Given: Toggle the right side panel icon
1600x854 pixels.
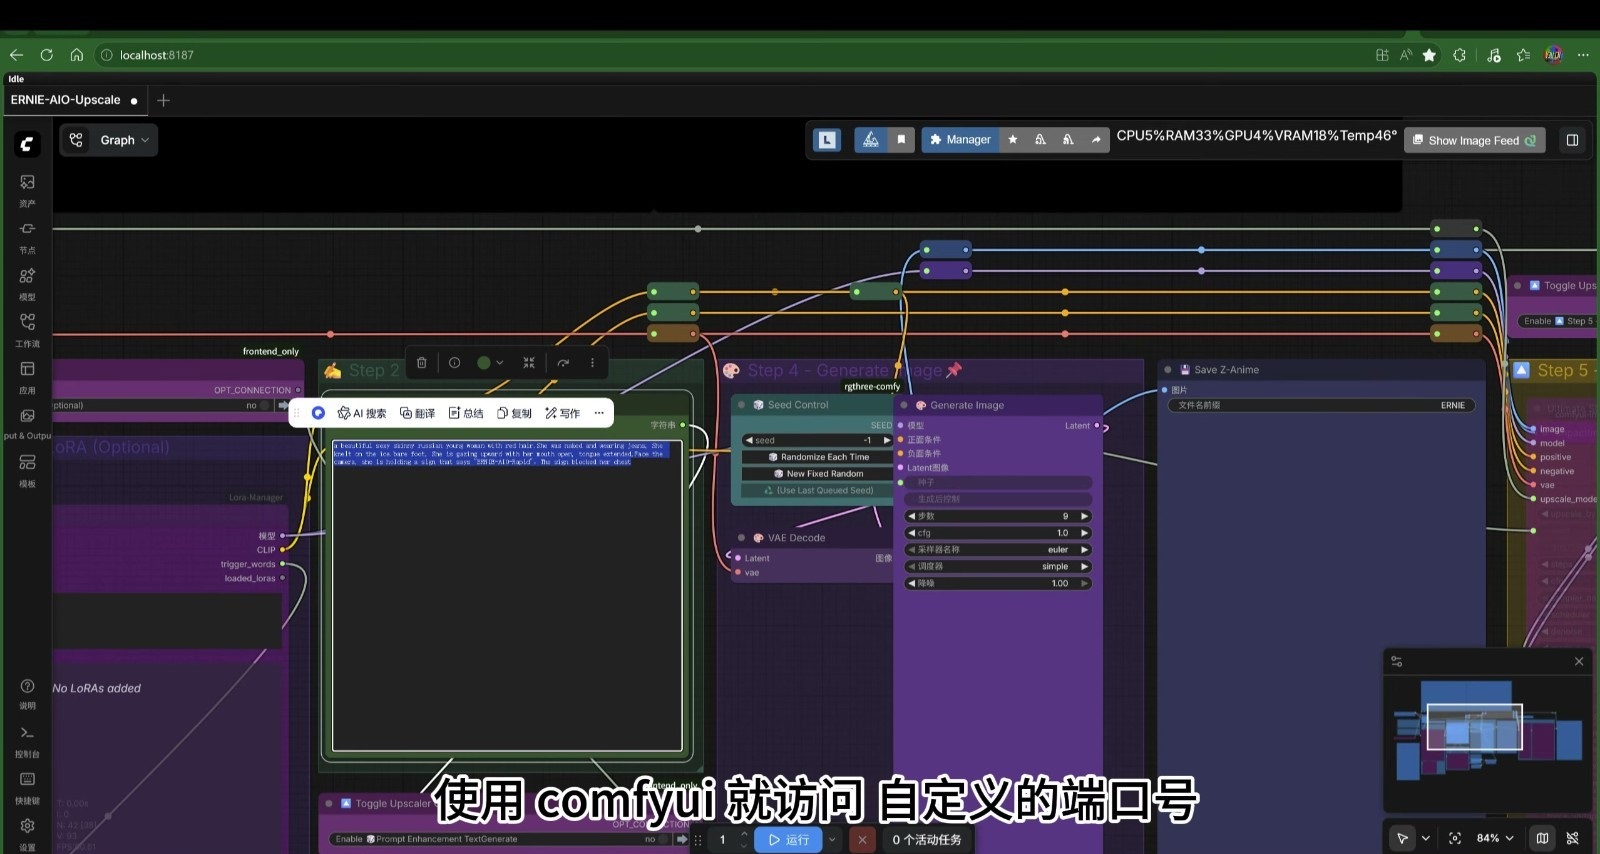Looking at the screenshot, I should (x=1572, y=140).
